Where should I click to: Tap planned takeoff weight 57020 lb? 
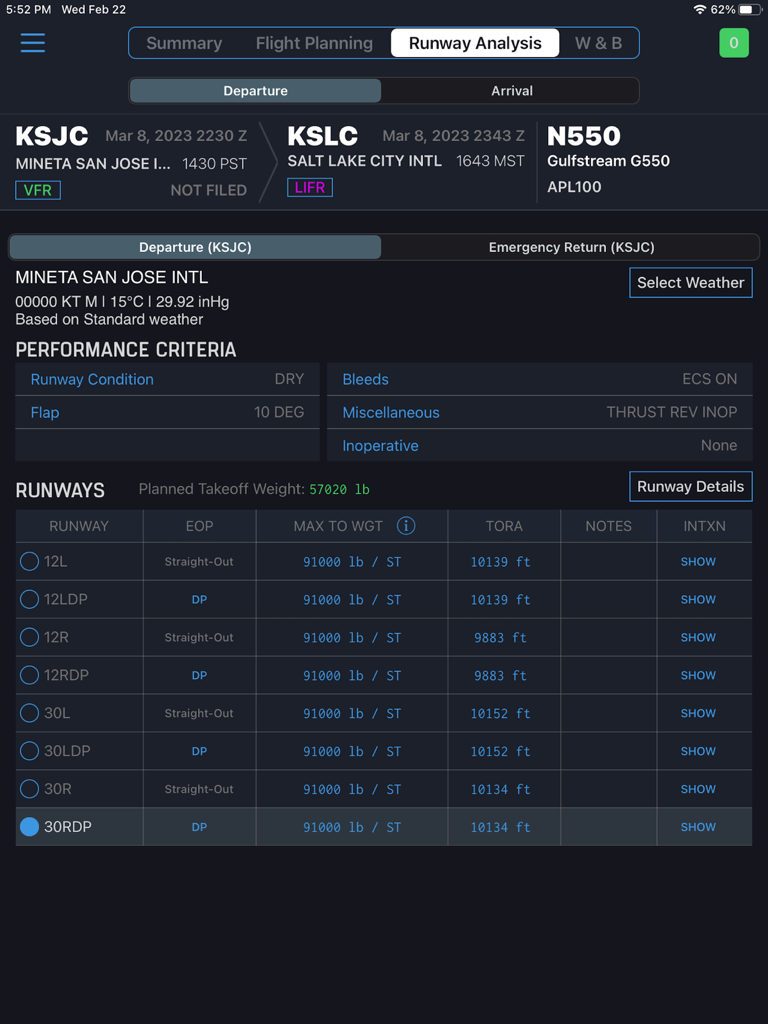(x=340, y=489)
